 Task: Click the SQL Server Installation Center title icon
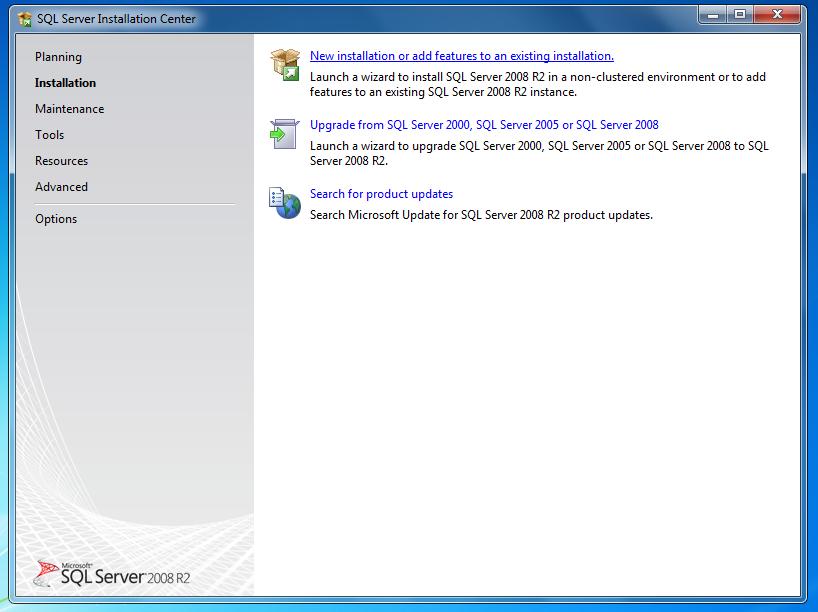pos(25,19)
